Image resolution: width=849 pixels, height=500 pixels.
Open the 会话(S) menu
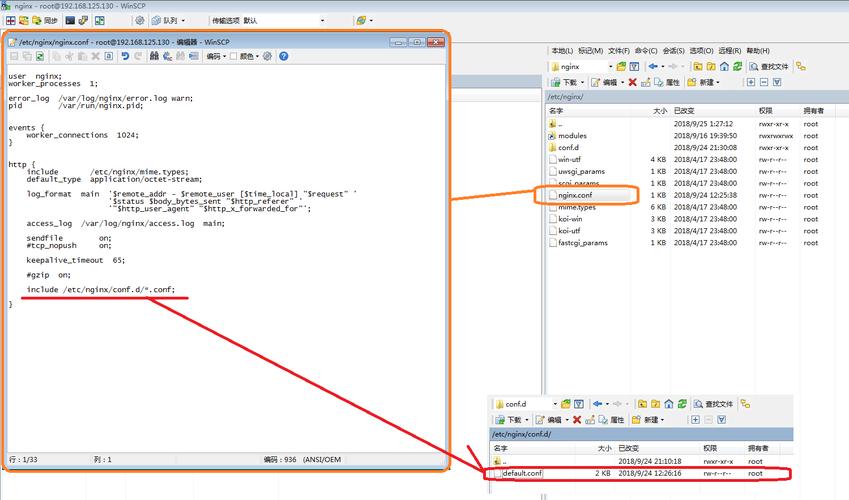tap(674, 51)
